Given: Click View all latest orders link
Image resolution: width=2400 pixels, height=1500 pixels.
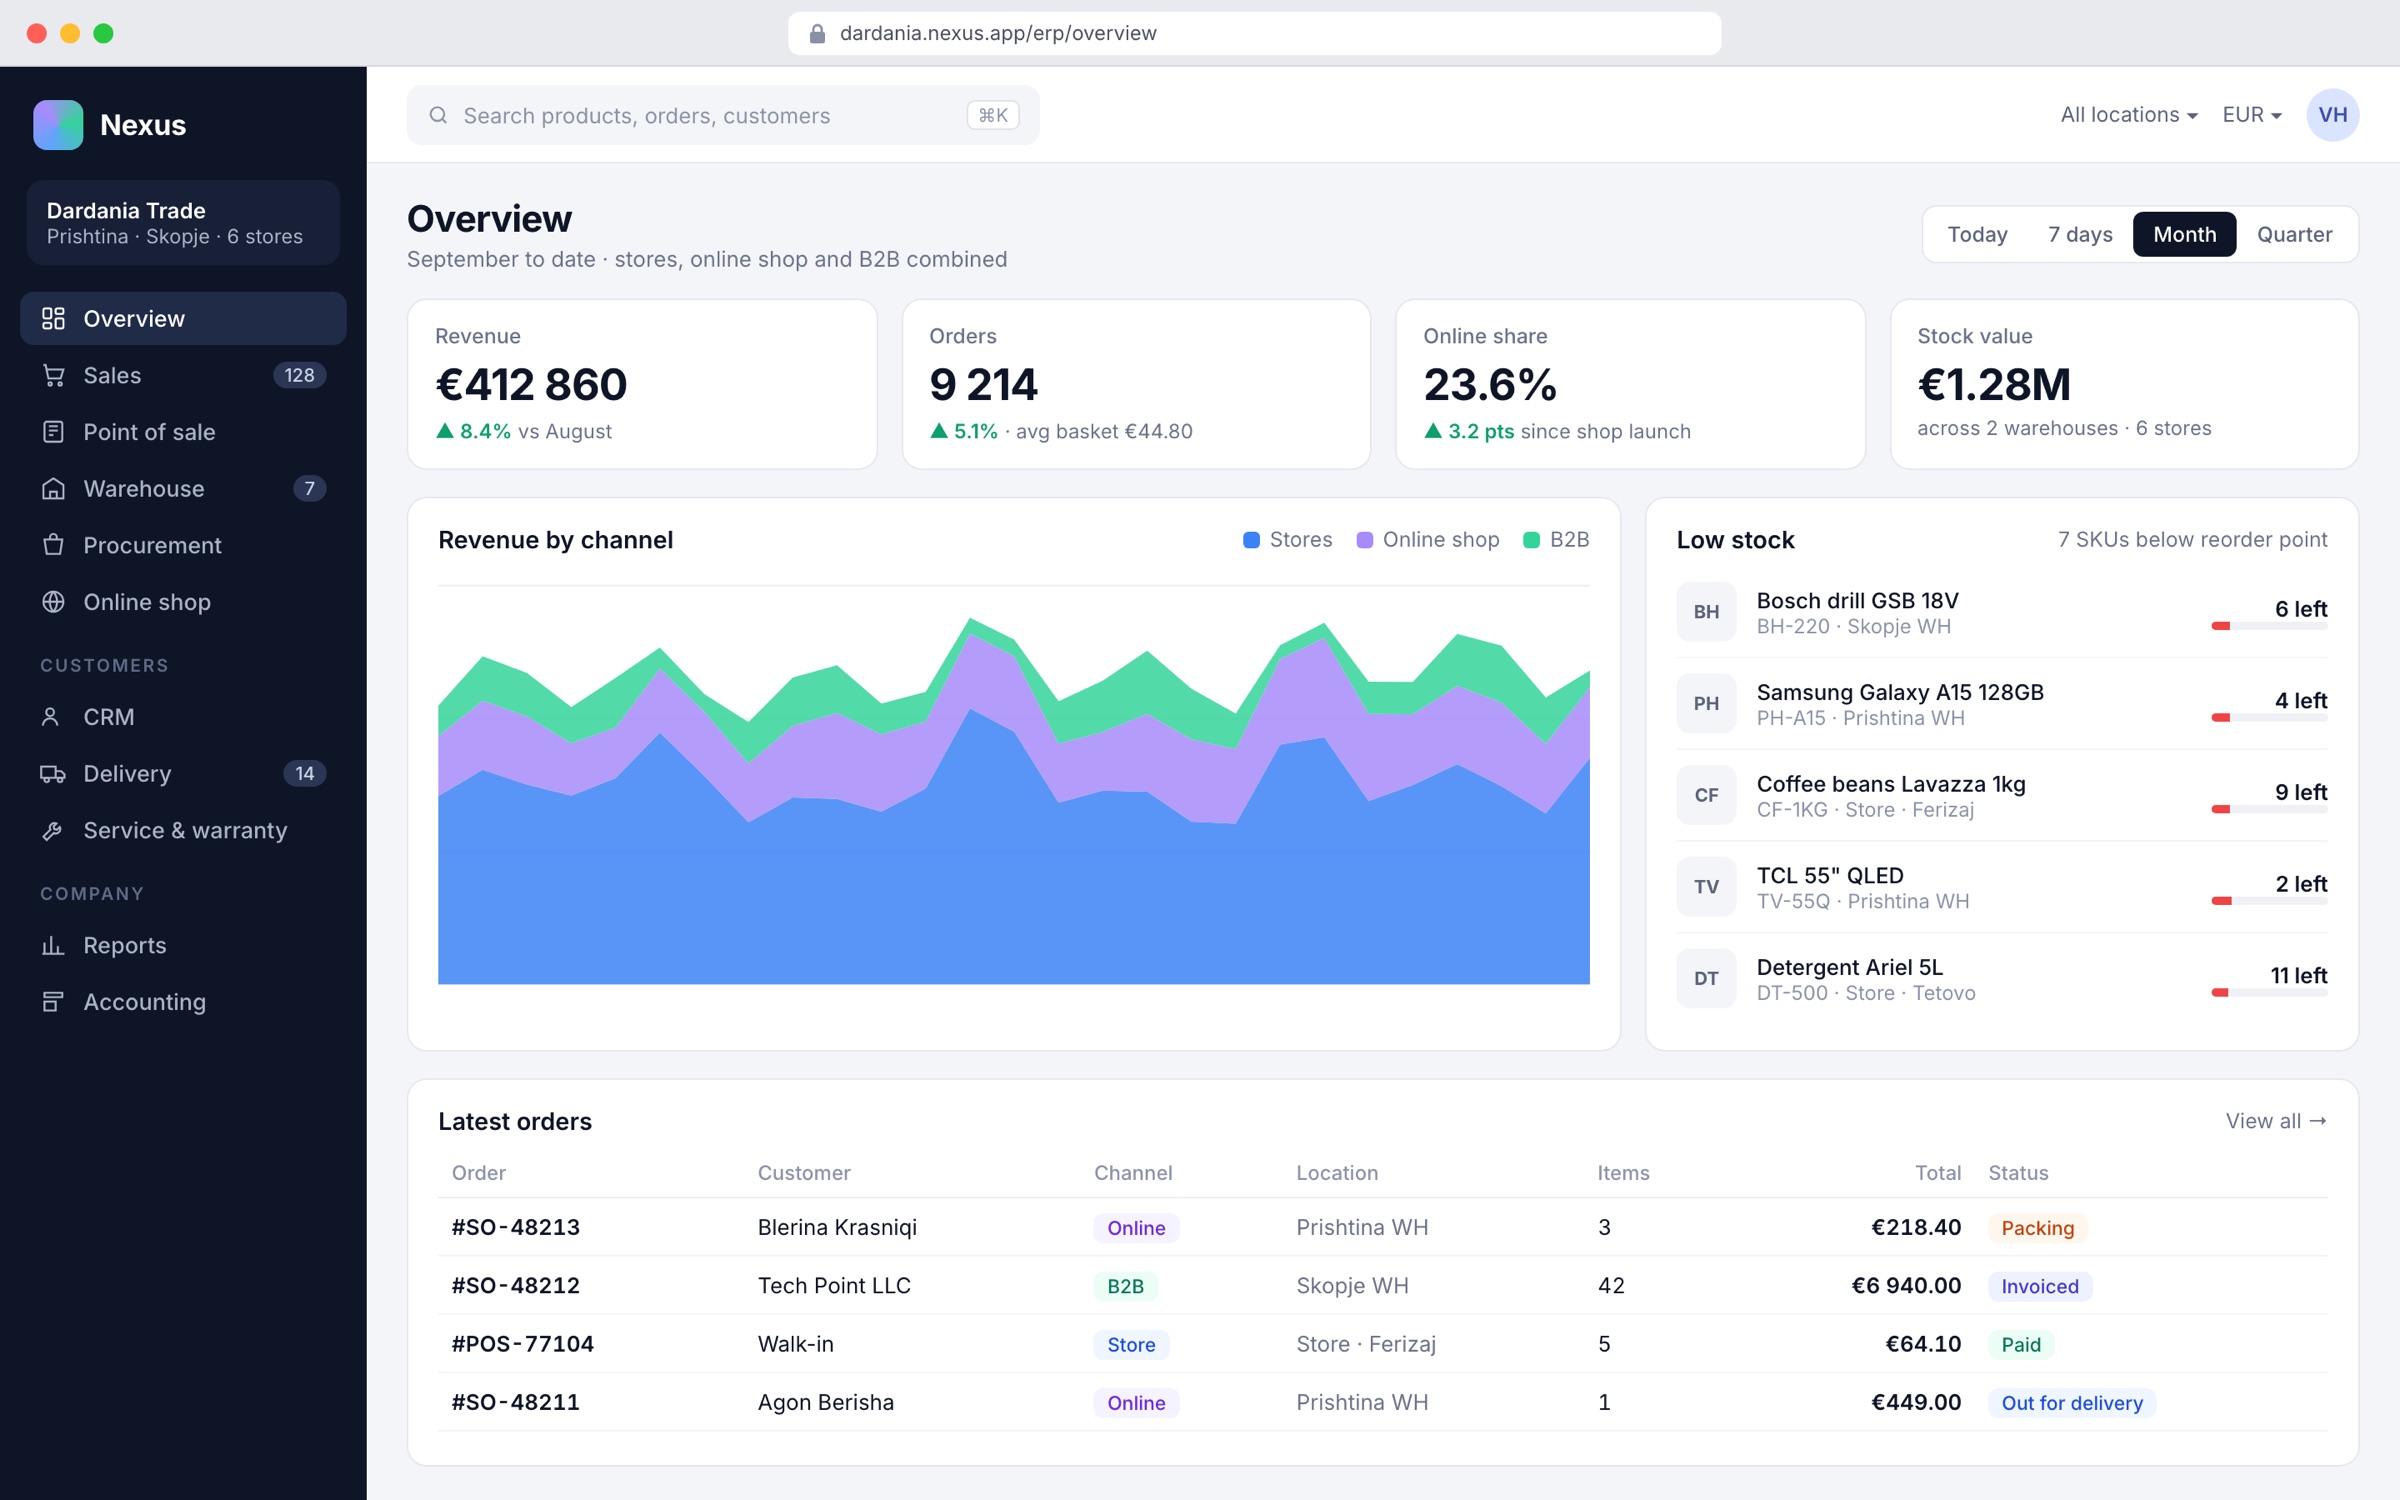Looking at the screenshot, I should (x=2276, y=1121).
